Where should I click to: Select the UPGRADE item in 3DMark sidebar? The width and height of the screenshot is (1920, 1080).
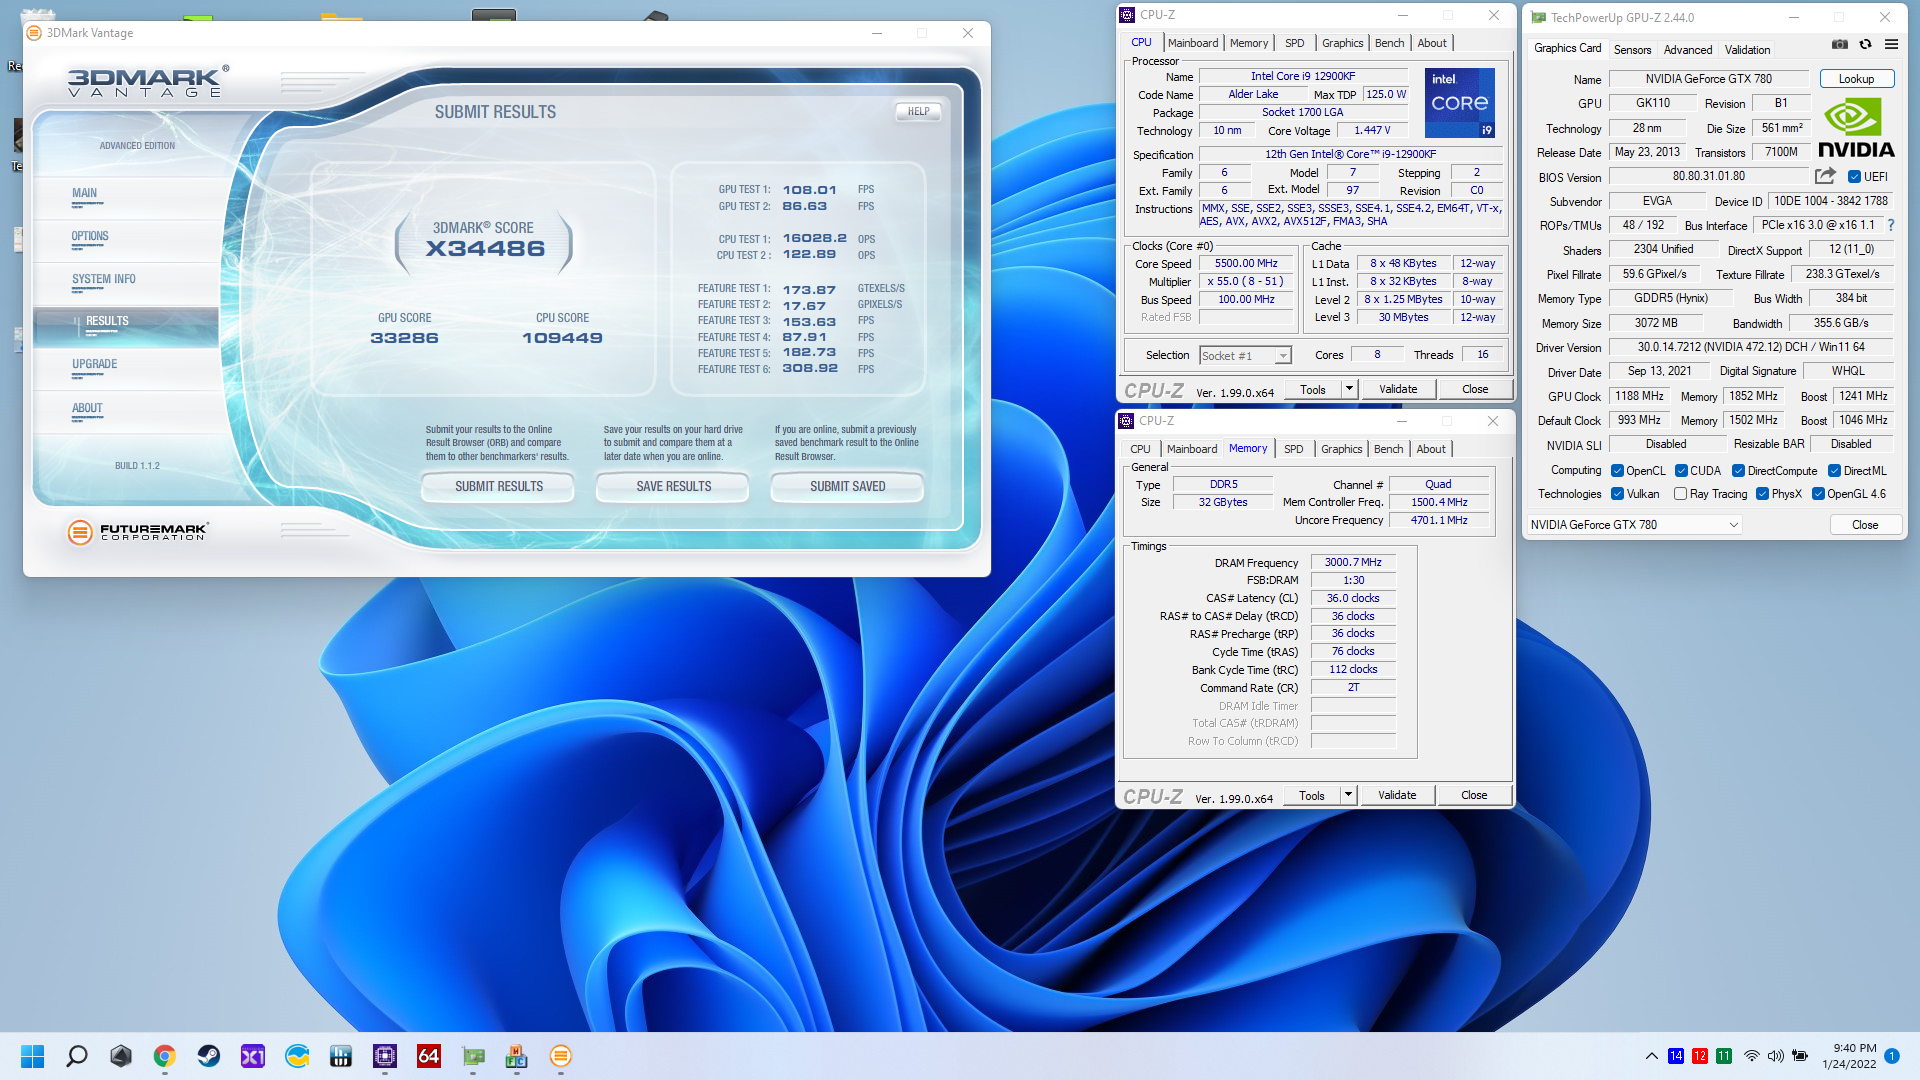click(x=94, y=365)
